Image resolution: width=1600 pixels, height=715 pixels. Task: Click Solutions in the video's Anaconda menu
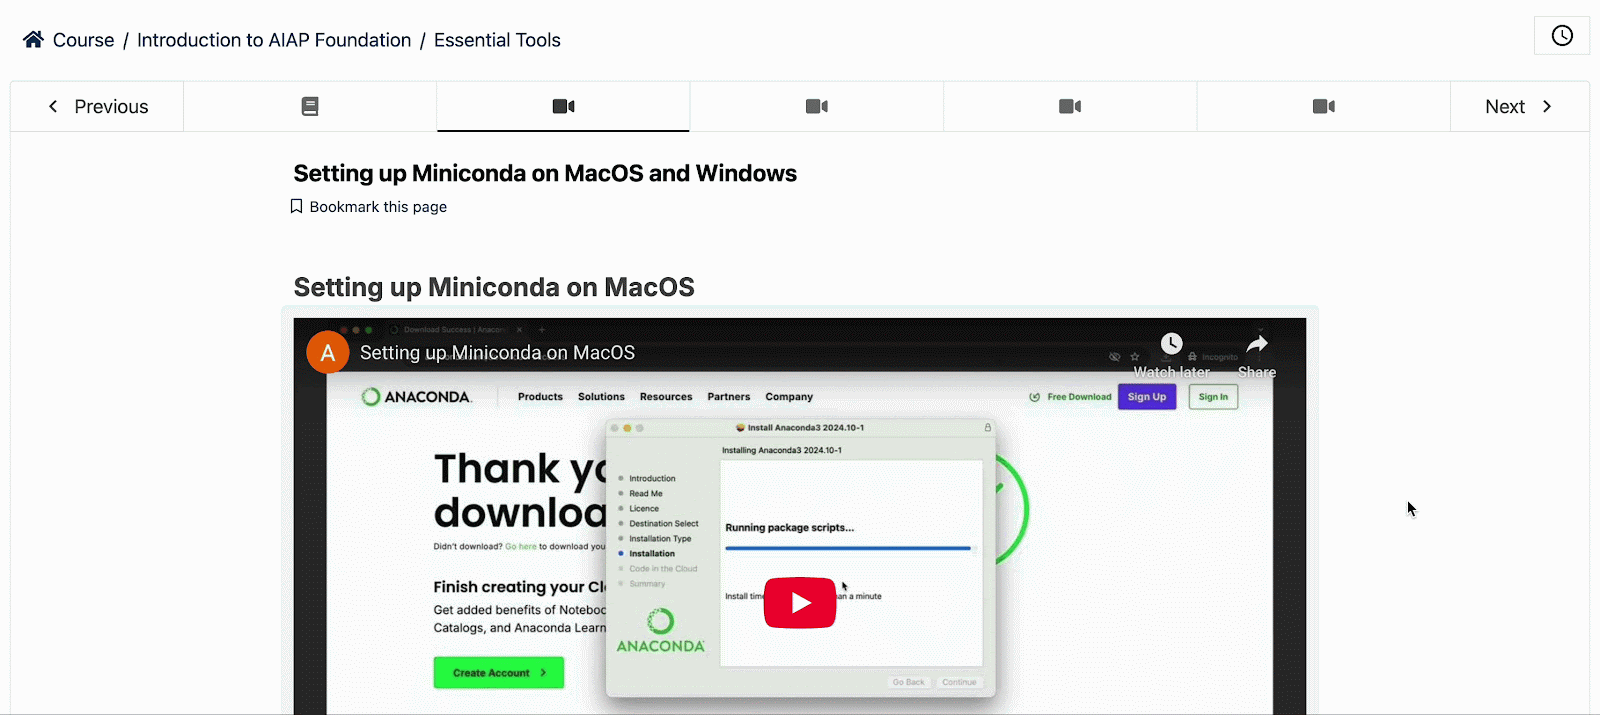pyautogui.click(x=601, y=397)
